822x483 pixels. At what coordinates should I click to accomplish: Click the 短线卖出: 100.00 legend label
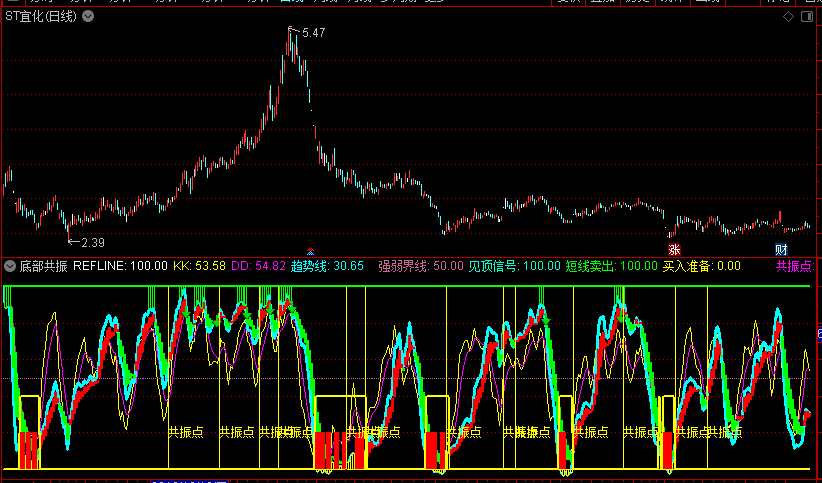click(611, 266)
